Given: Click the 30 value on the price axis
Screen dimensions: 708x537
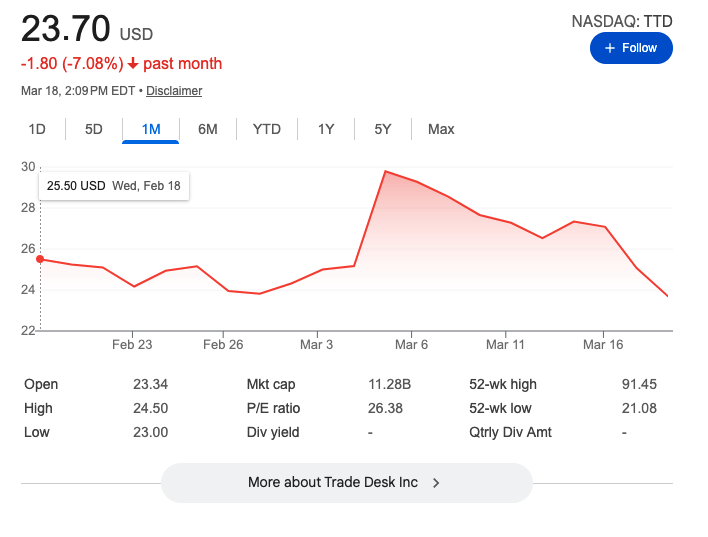Looking at the screenshot, I should point(28,167).
